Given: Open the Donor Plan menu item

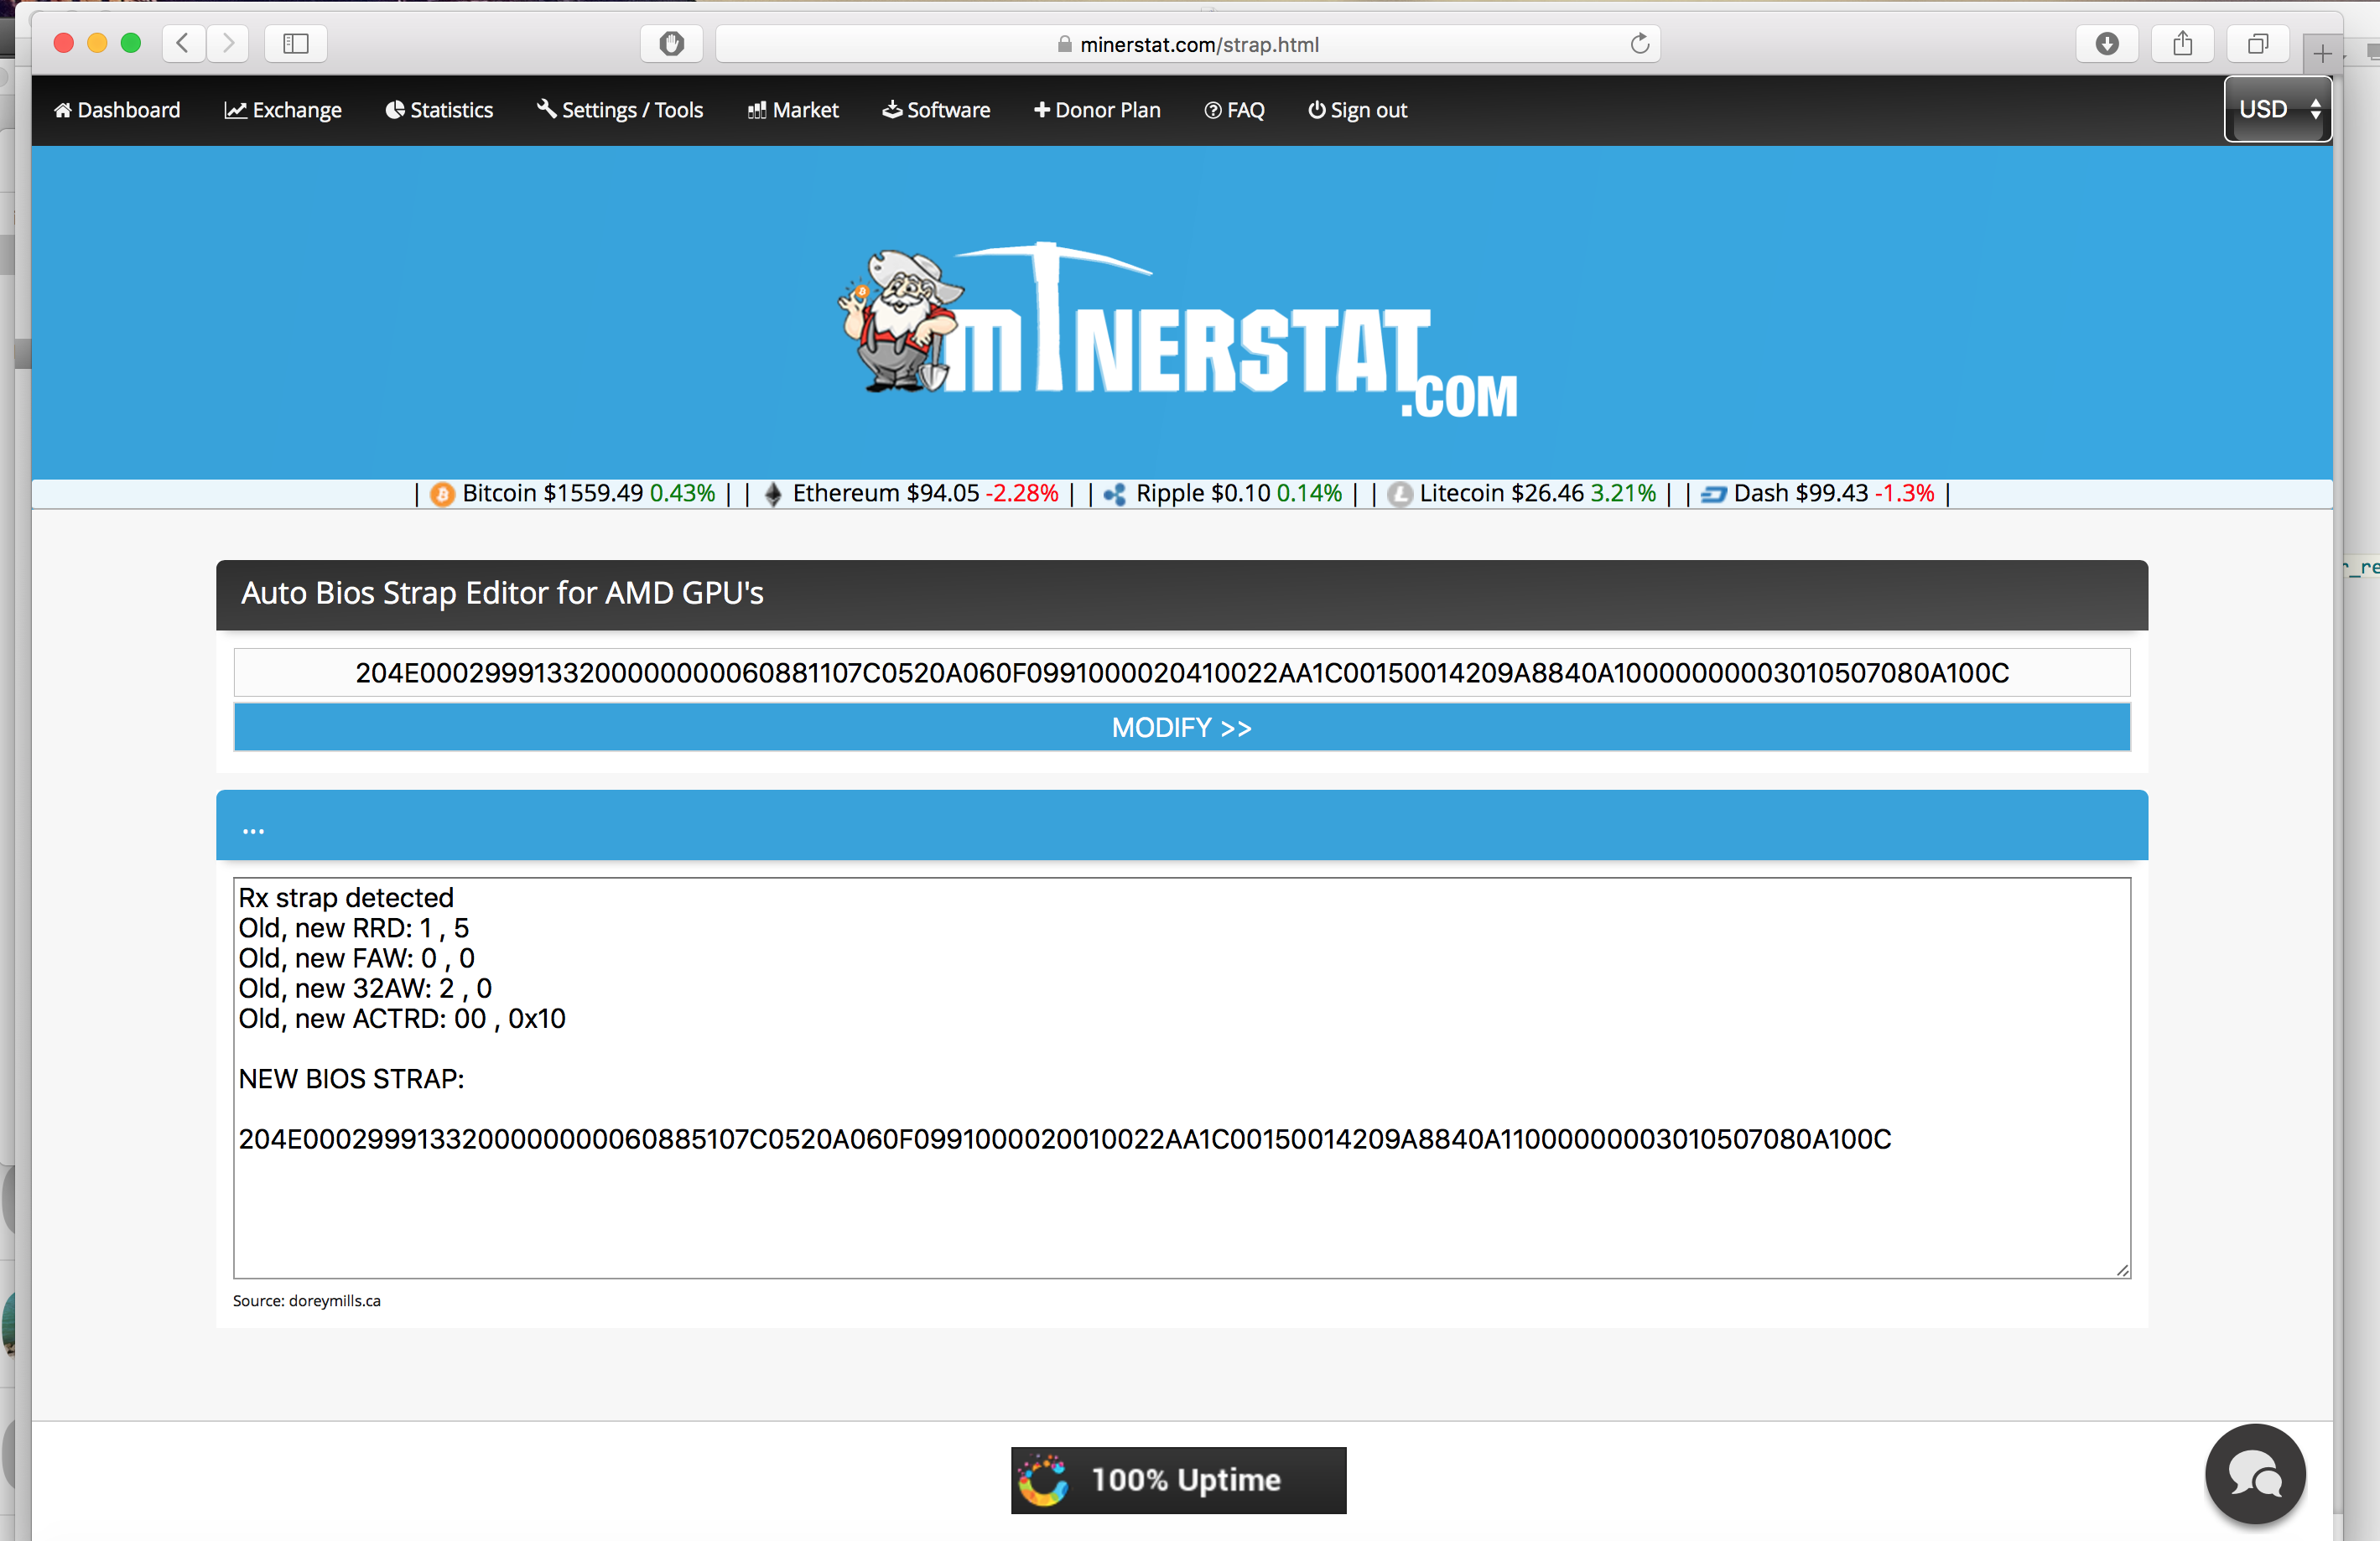Looking at the screenshot, I should [1097, 110].
